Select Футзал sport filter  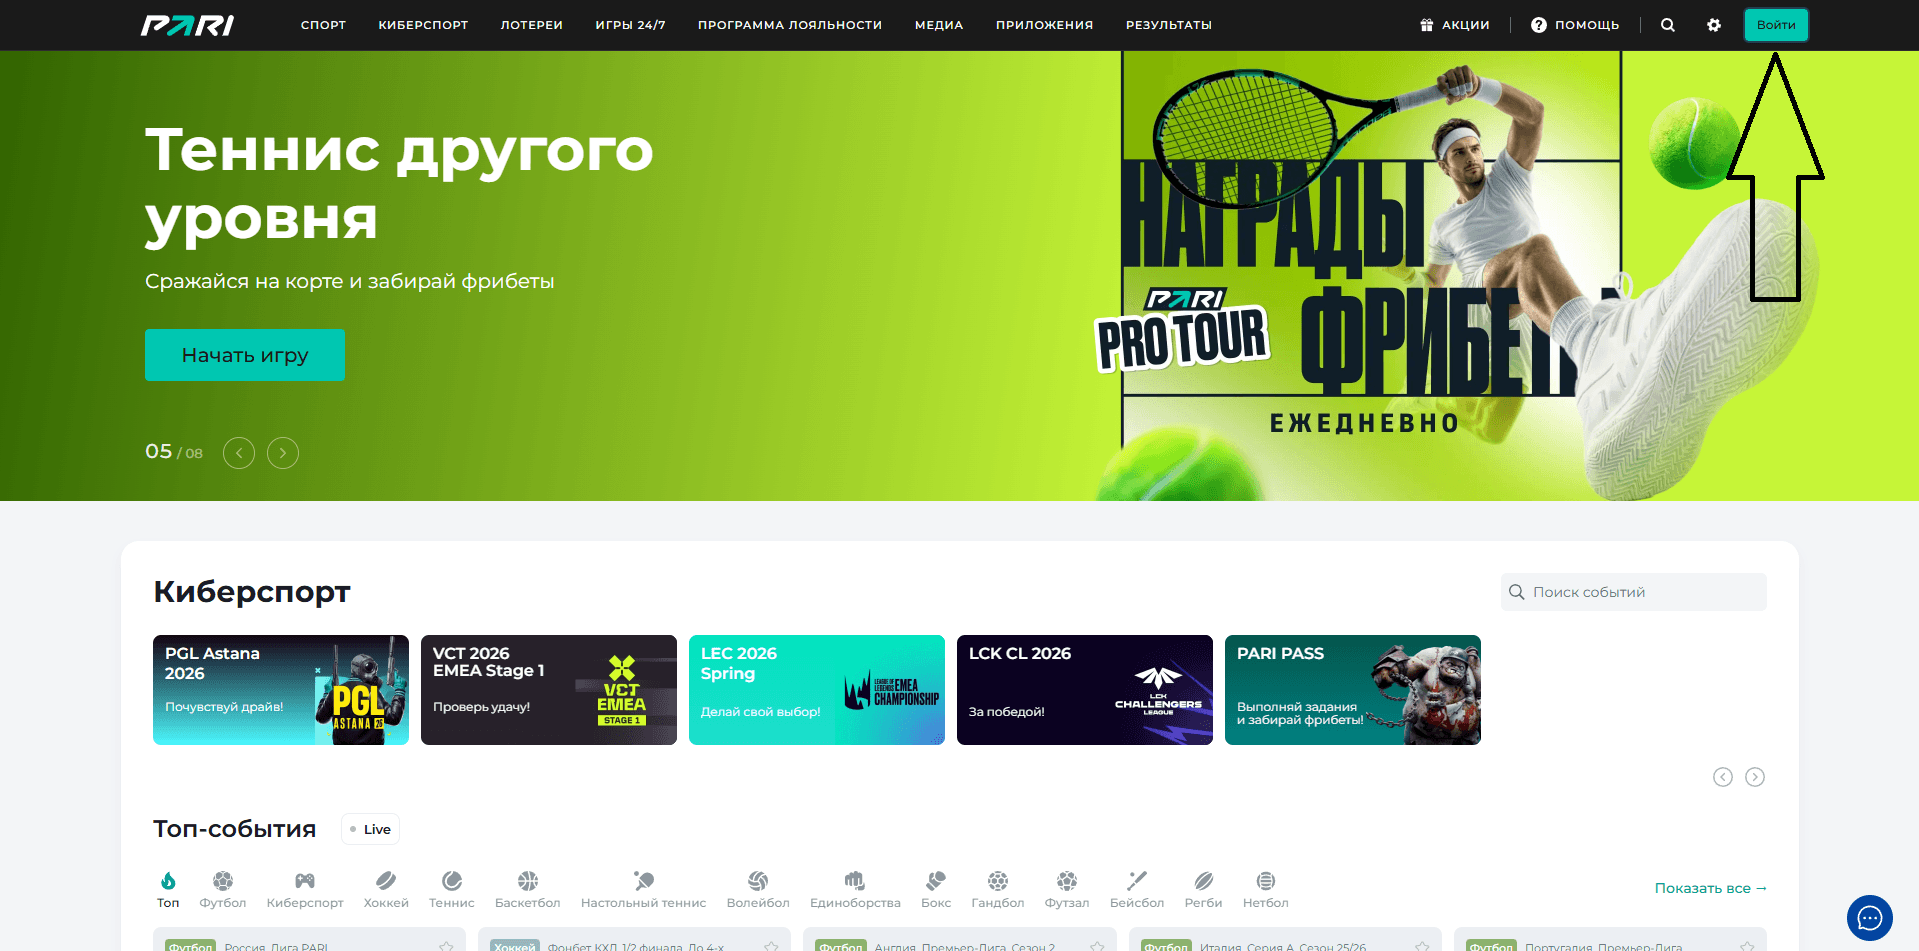(x=1067, y=889)
